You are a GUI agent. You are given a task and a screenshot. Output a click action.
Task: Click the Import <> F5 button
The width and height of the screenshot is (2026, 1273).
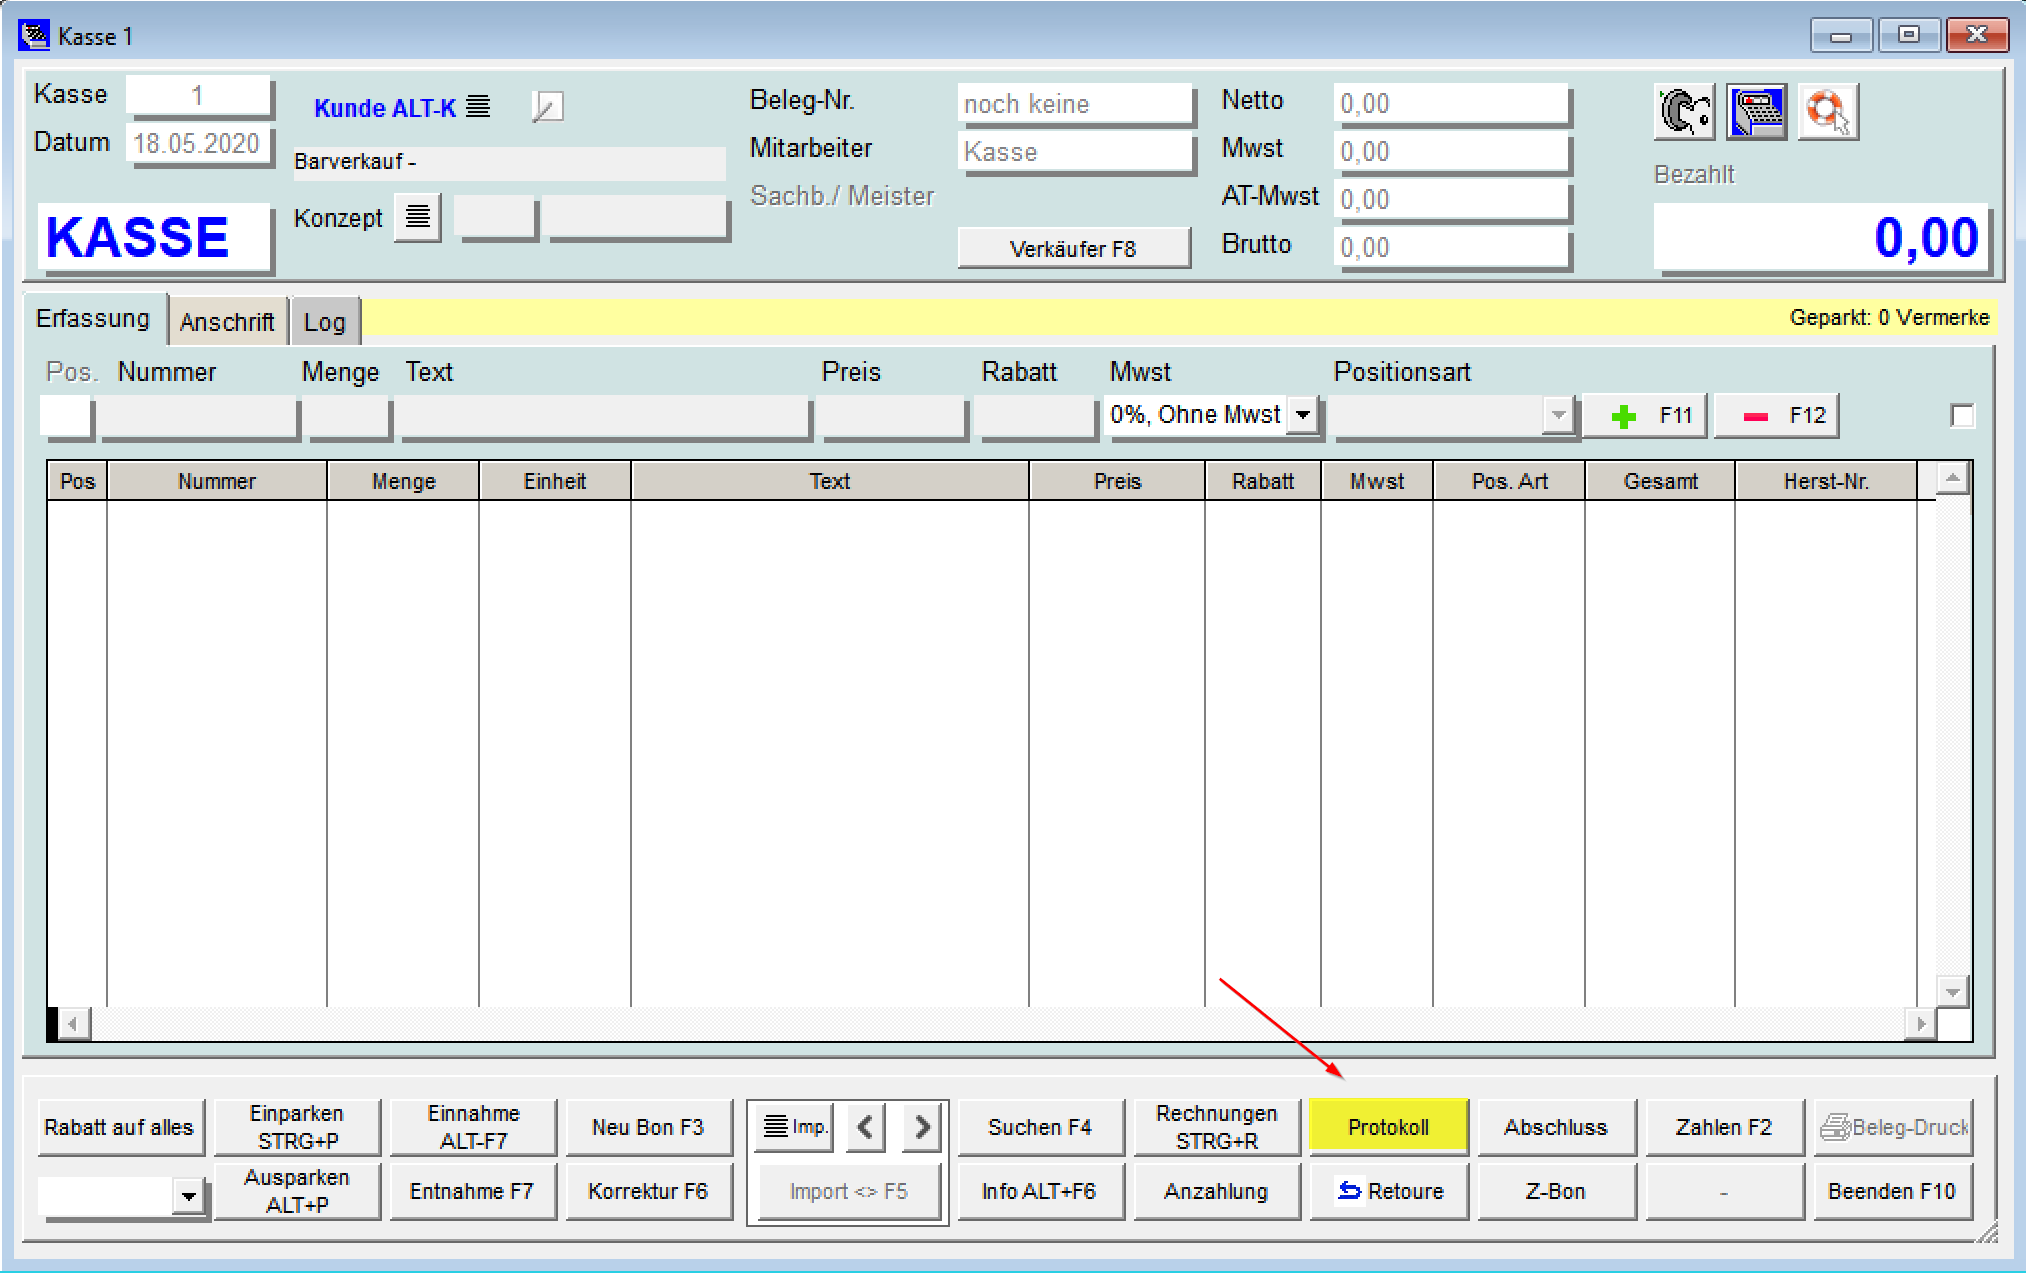click(848, 1191)
